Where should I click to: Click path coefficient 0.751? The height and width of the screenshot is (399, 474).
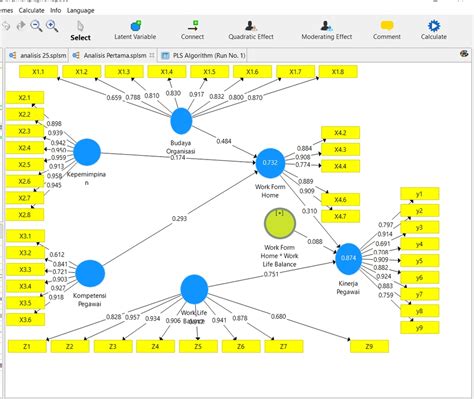pos(271,274)
